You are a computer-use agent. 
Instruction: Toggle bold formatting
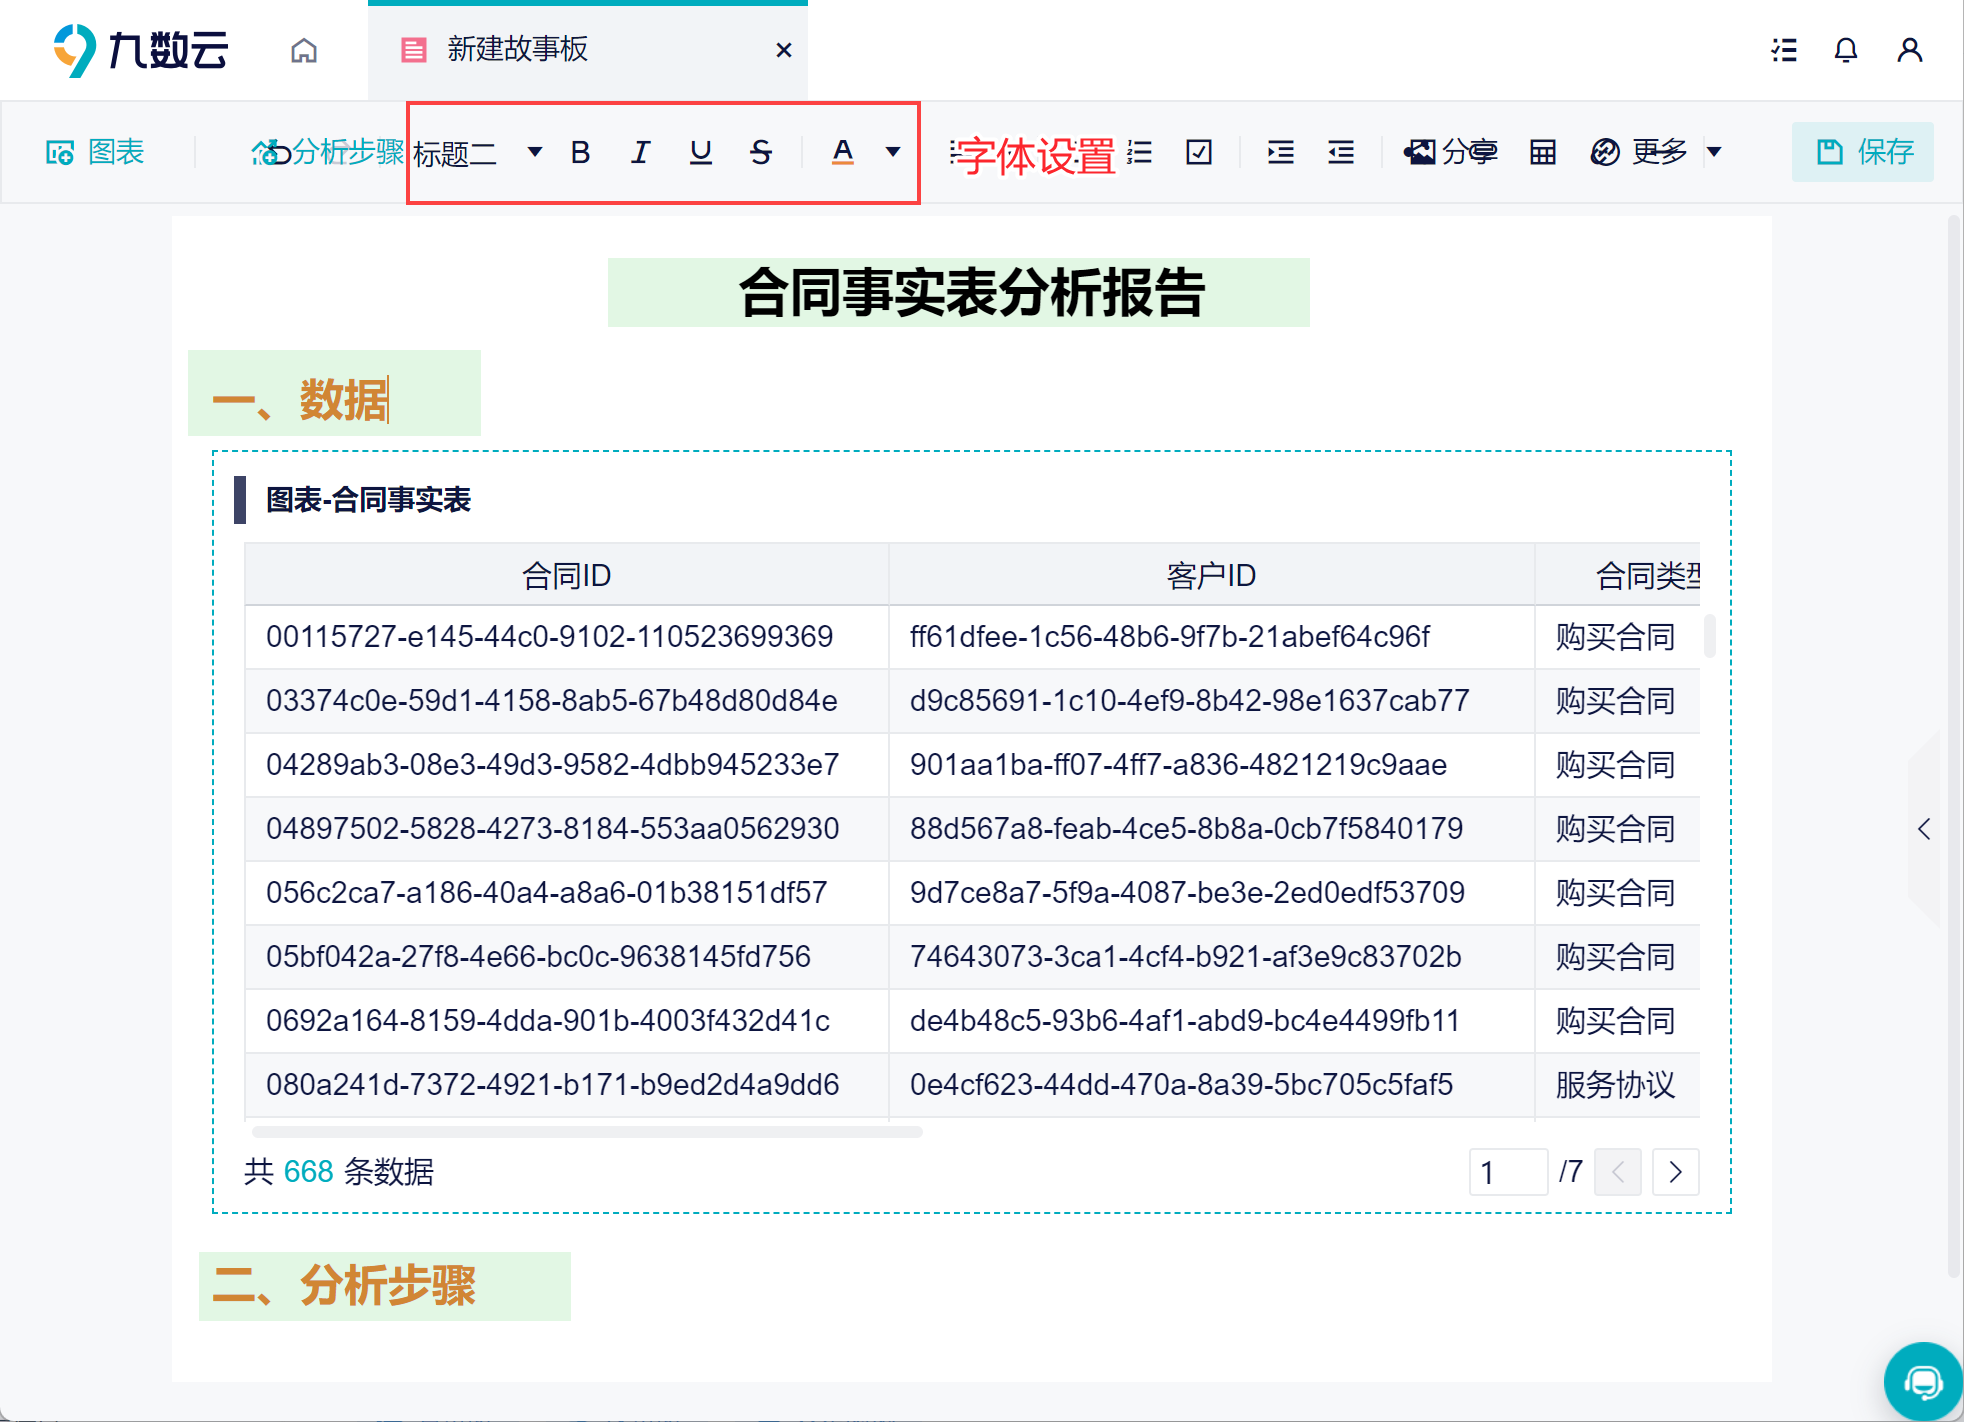point(580,152)
